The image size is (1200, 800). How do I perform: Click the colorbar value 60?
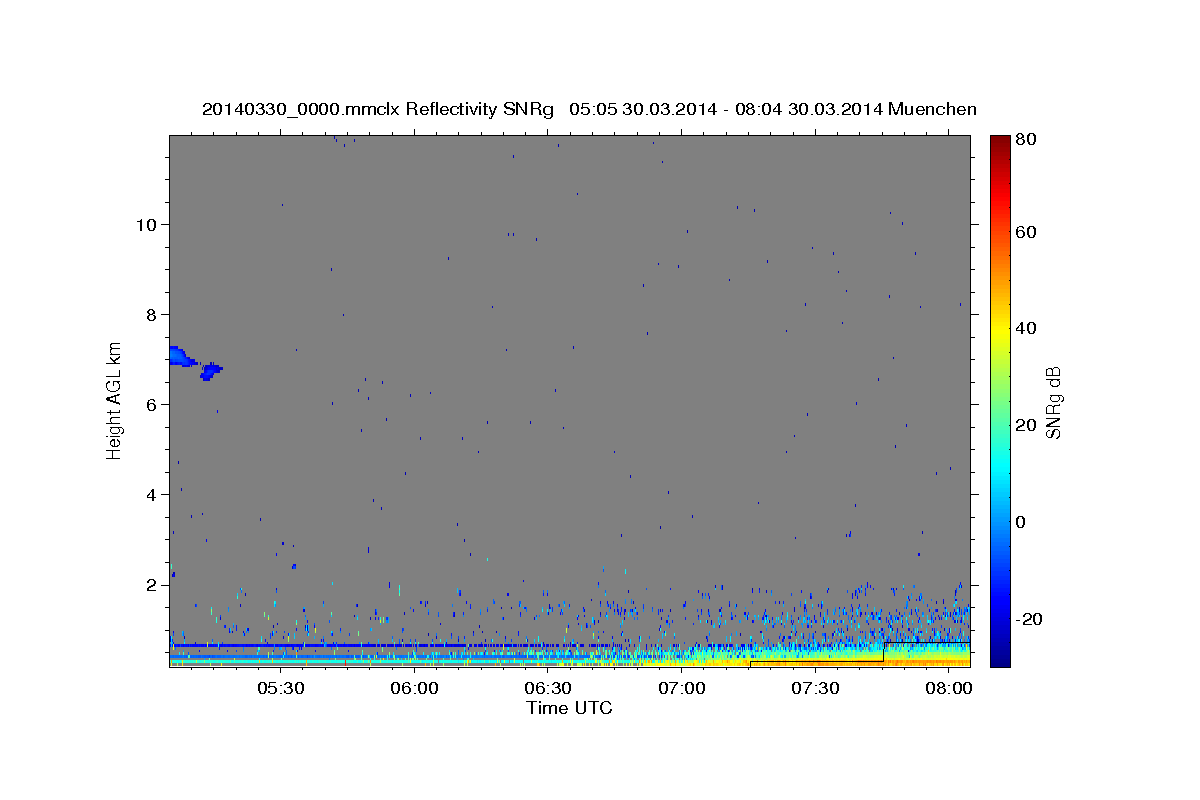click(x=1028, y=232)
